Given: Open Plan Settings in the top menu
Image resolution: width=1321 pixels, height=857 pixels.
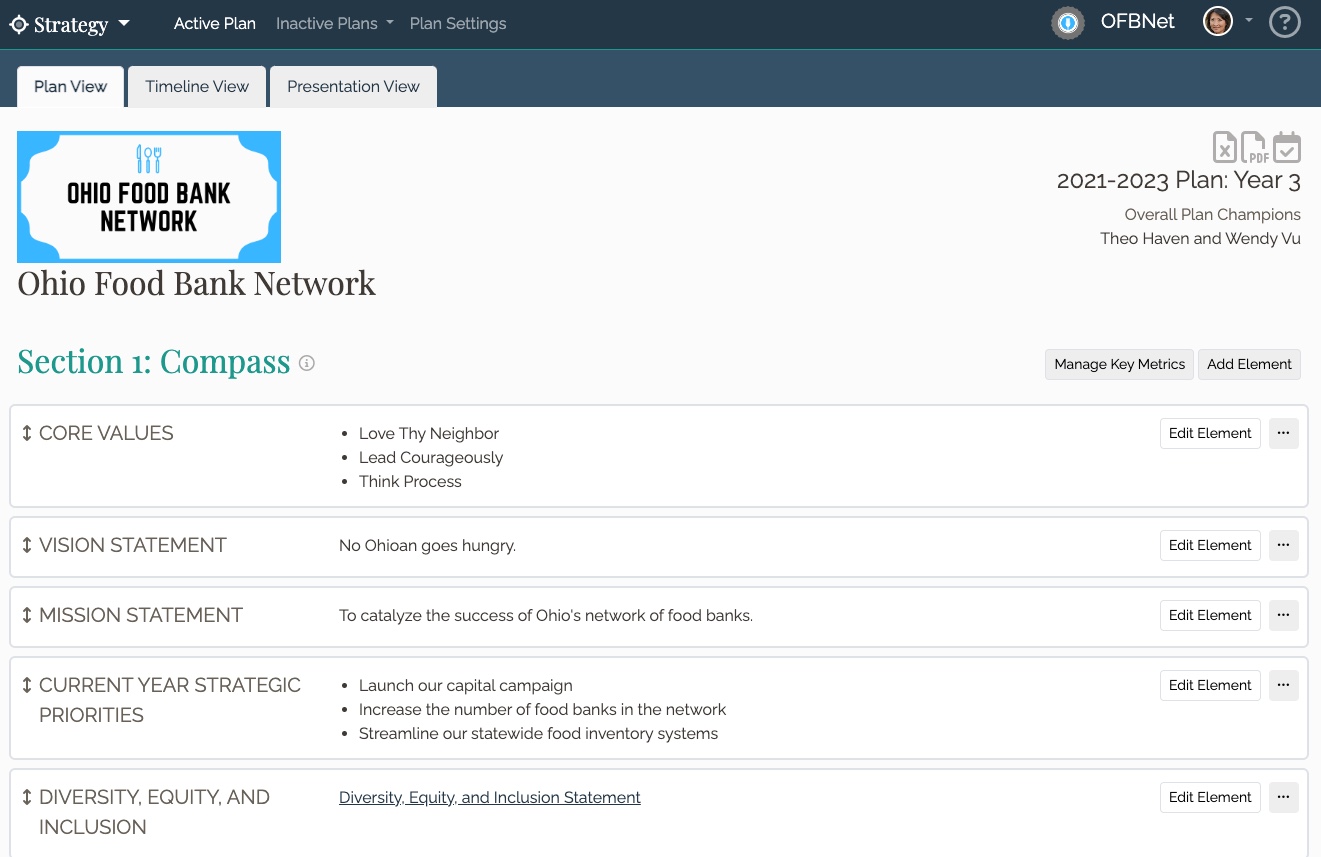Looking at the screenshot, I should (458, 23).
